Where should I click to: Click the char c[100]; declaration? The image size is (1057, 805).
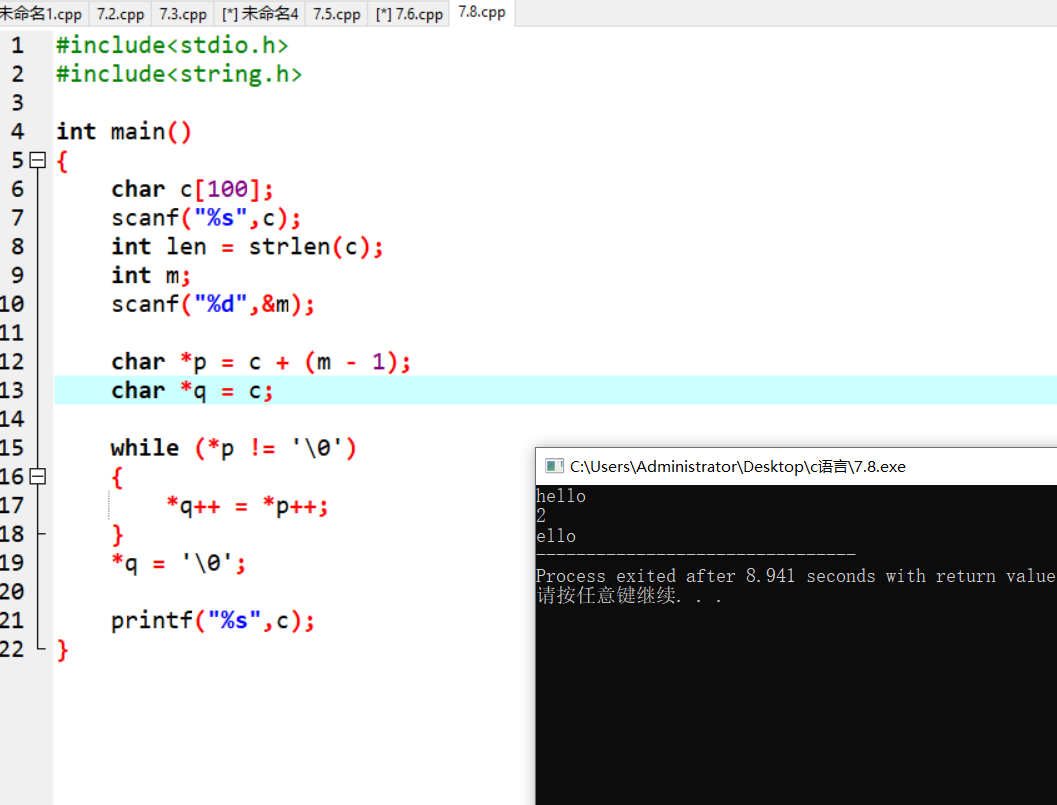coord(192,189)
